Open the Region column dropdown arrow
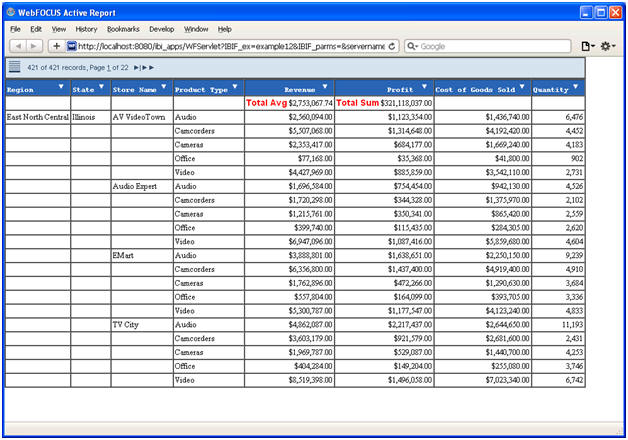Image resolution: width=628 pixels, height=440 pixels. [x=61, y=86]
